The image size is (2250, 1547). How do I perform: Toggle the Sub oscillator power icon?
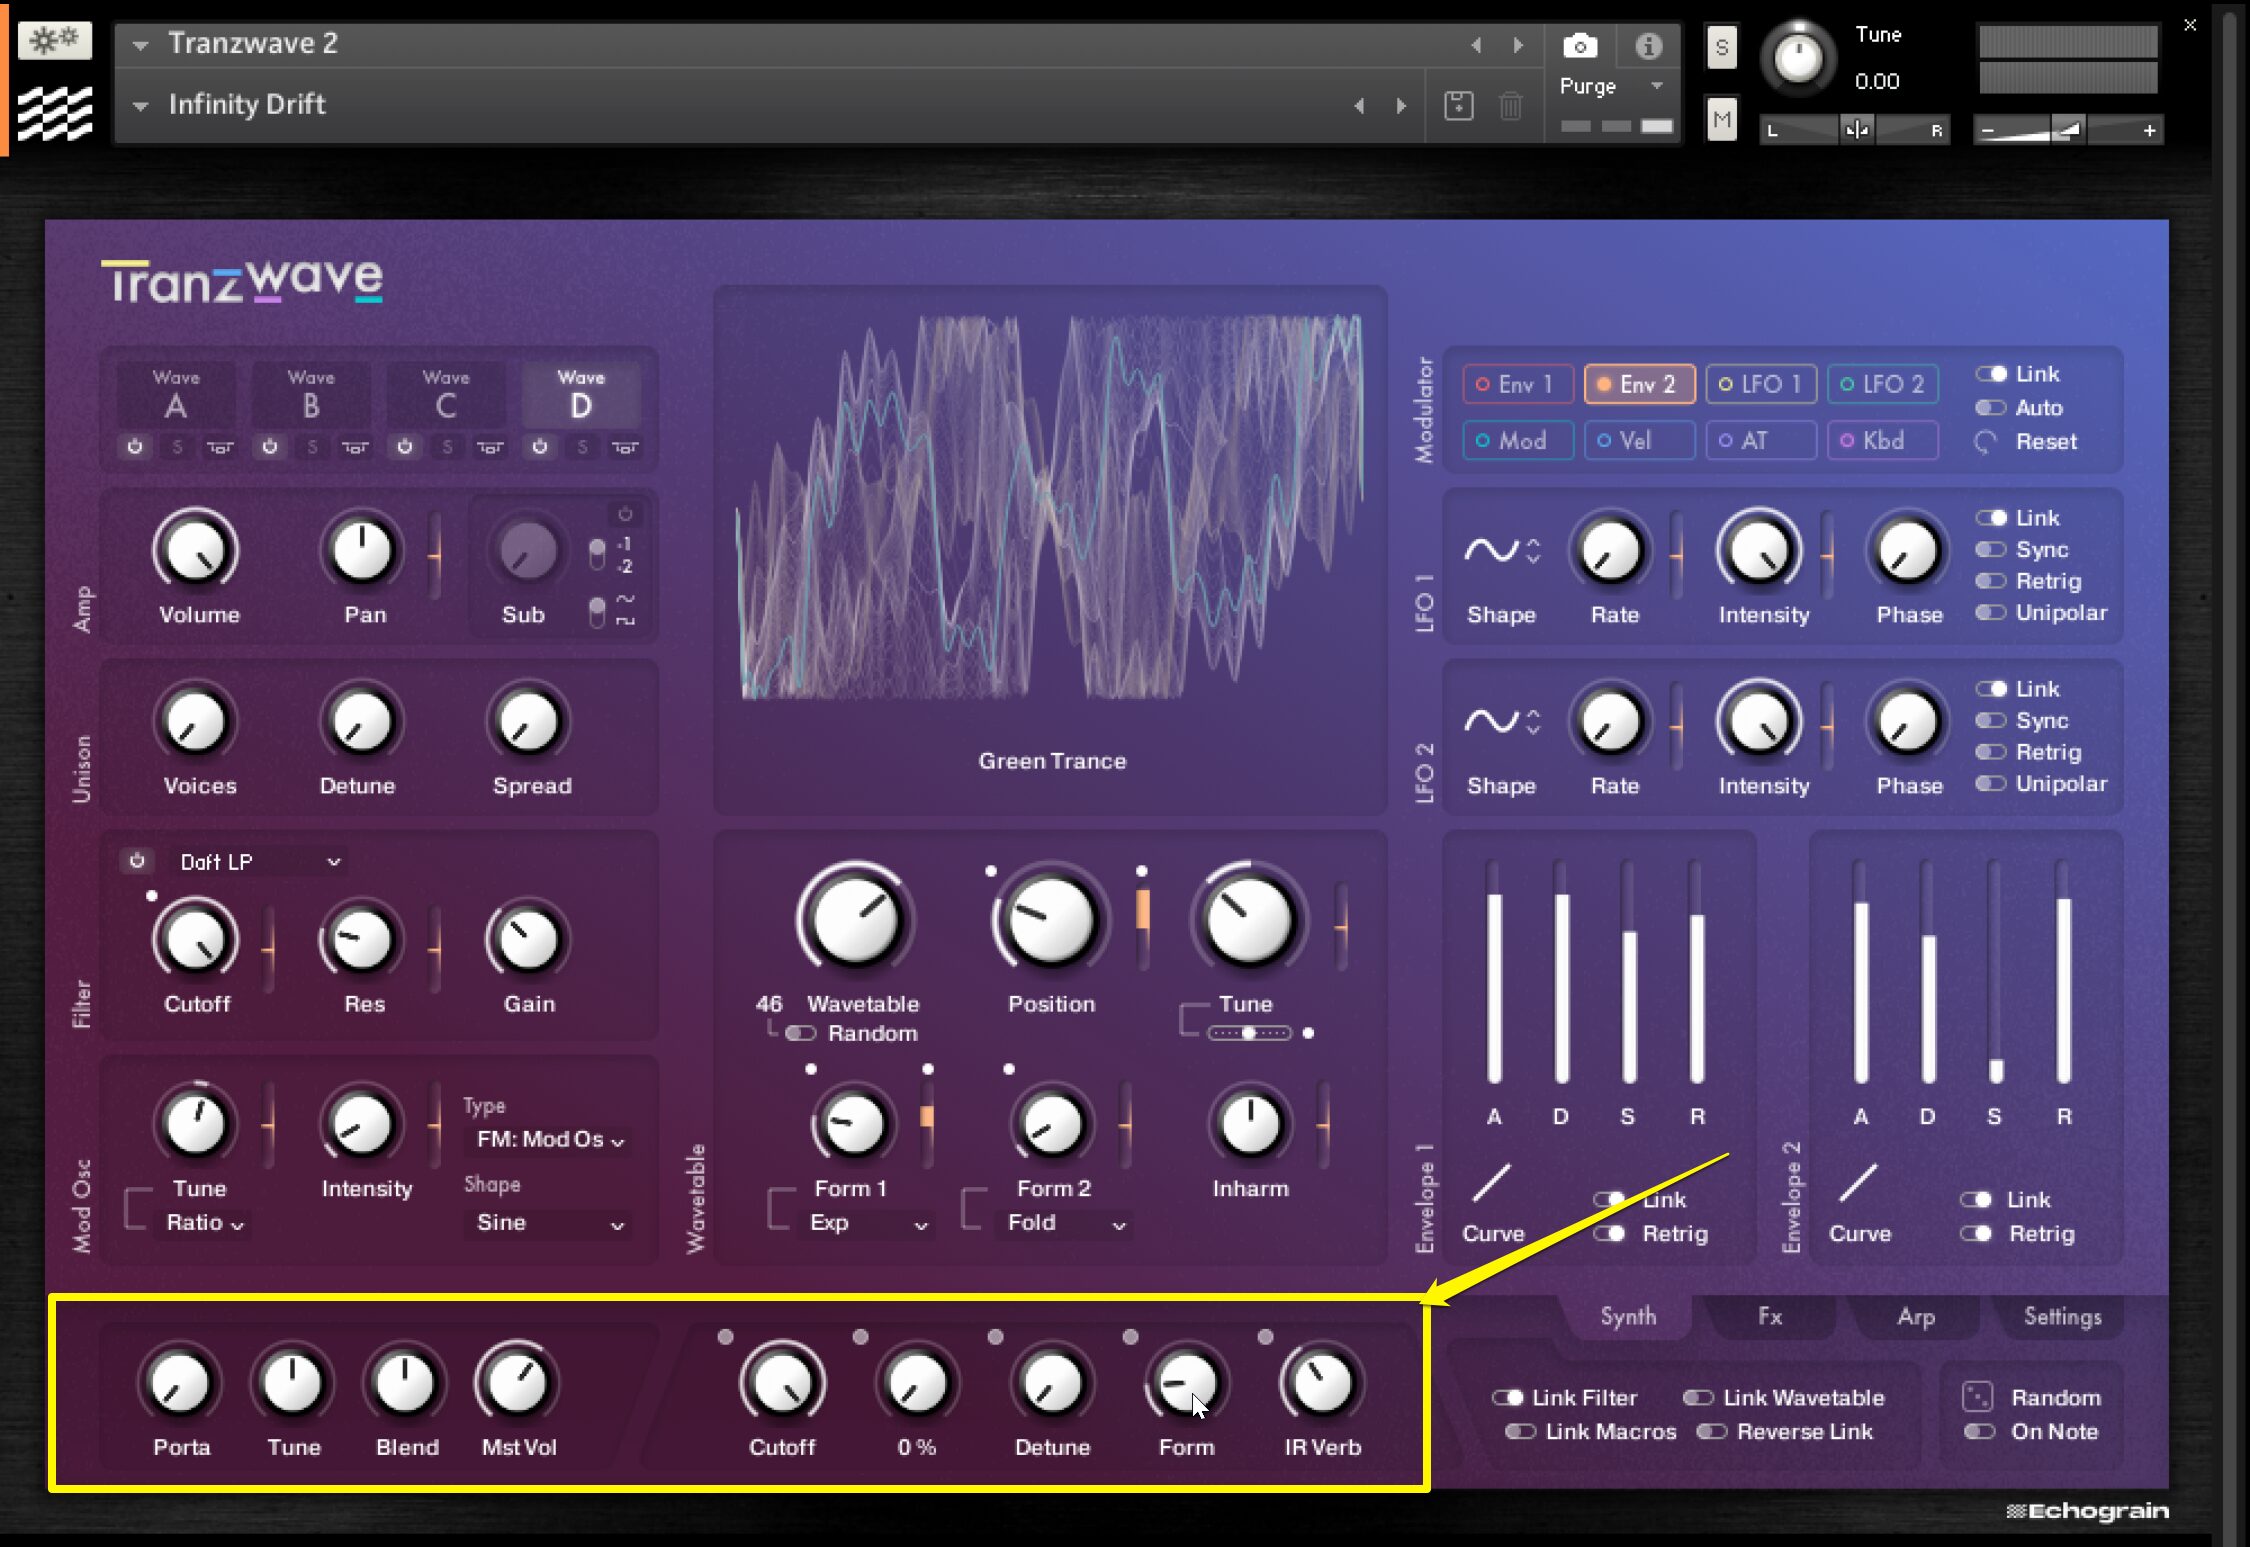click(625, 514)
